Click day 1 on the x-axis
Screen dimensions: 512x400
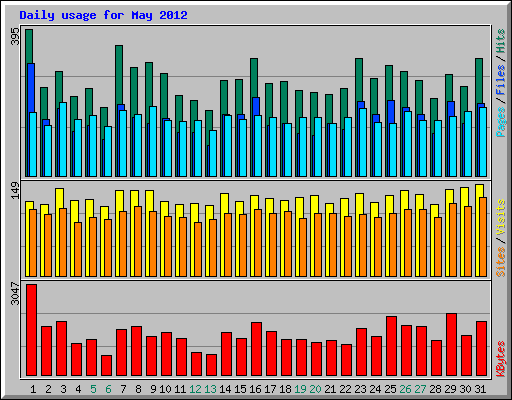click(x=33, y=389)
